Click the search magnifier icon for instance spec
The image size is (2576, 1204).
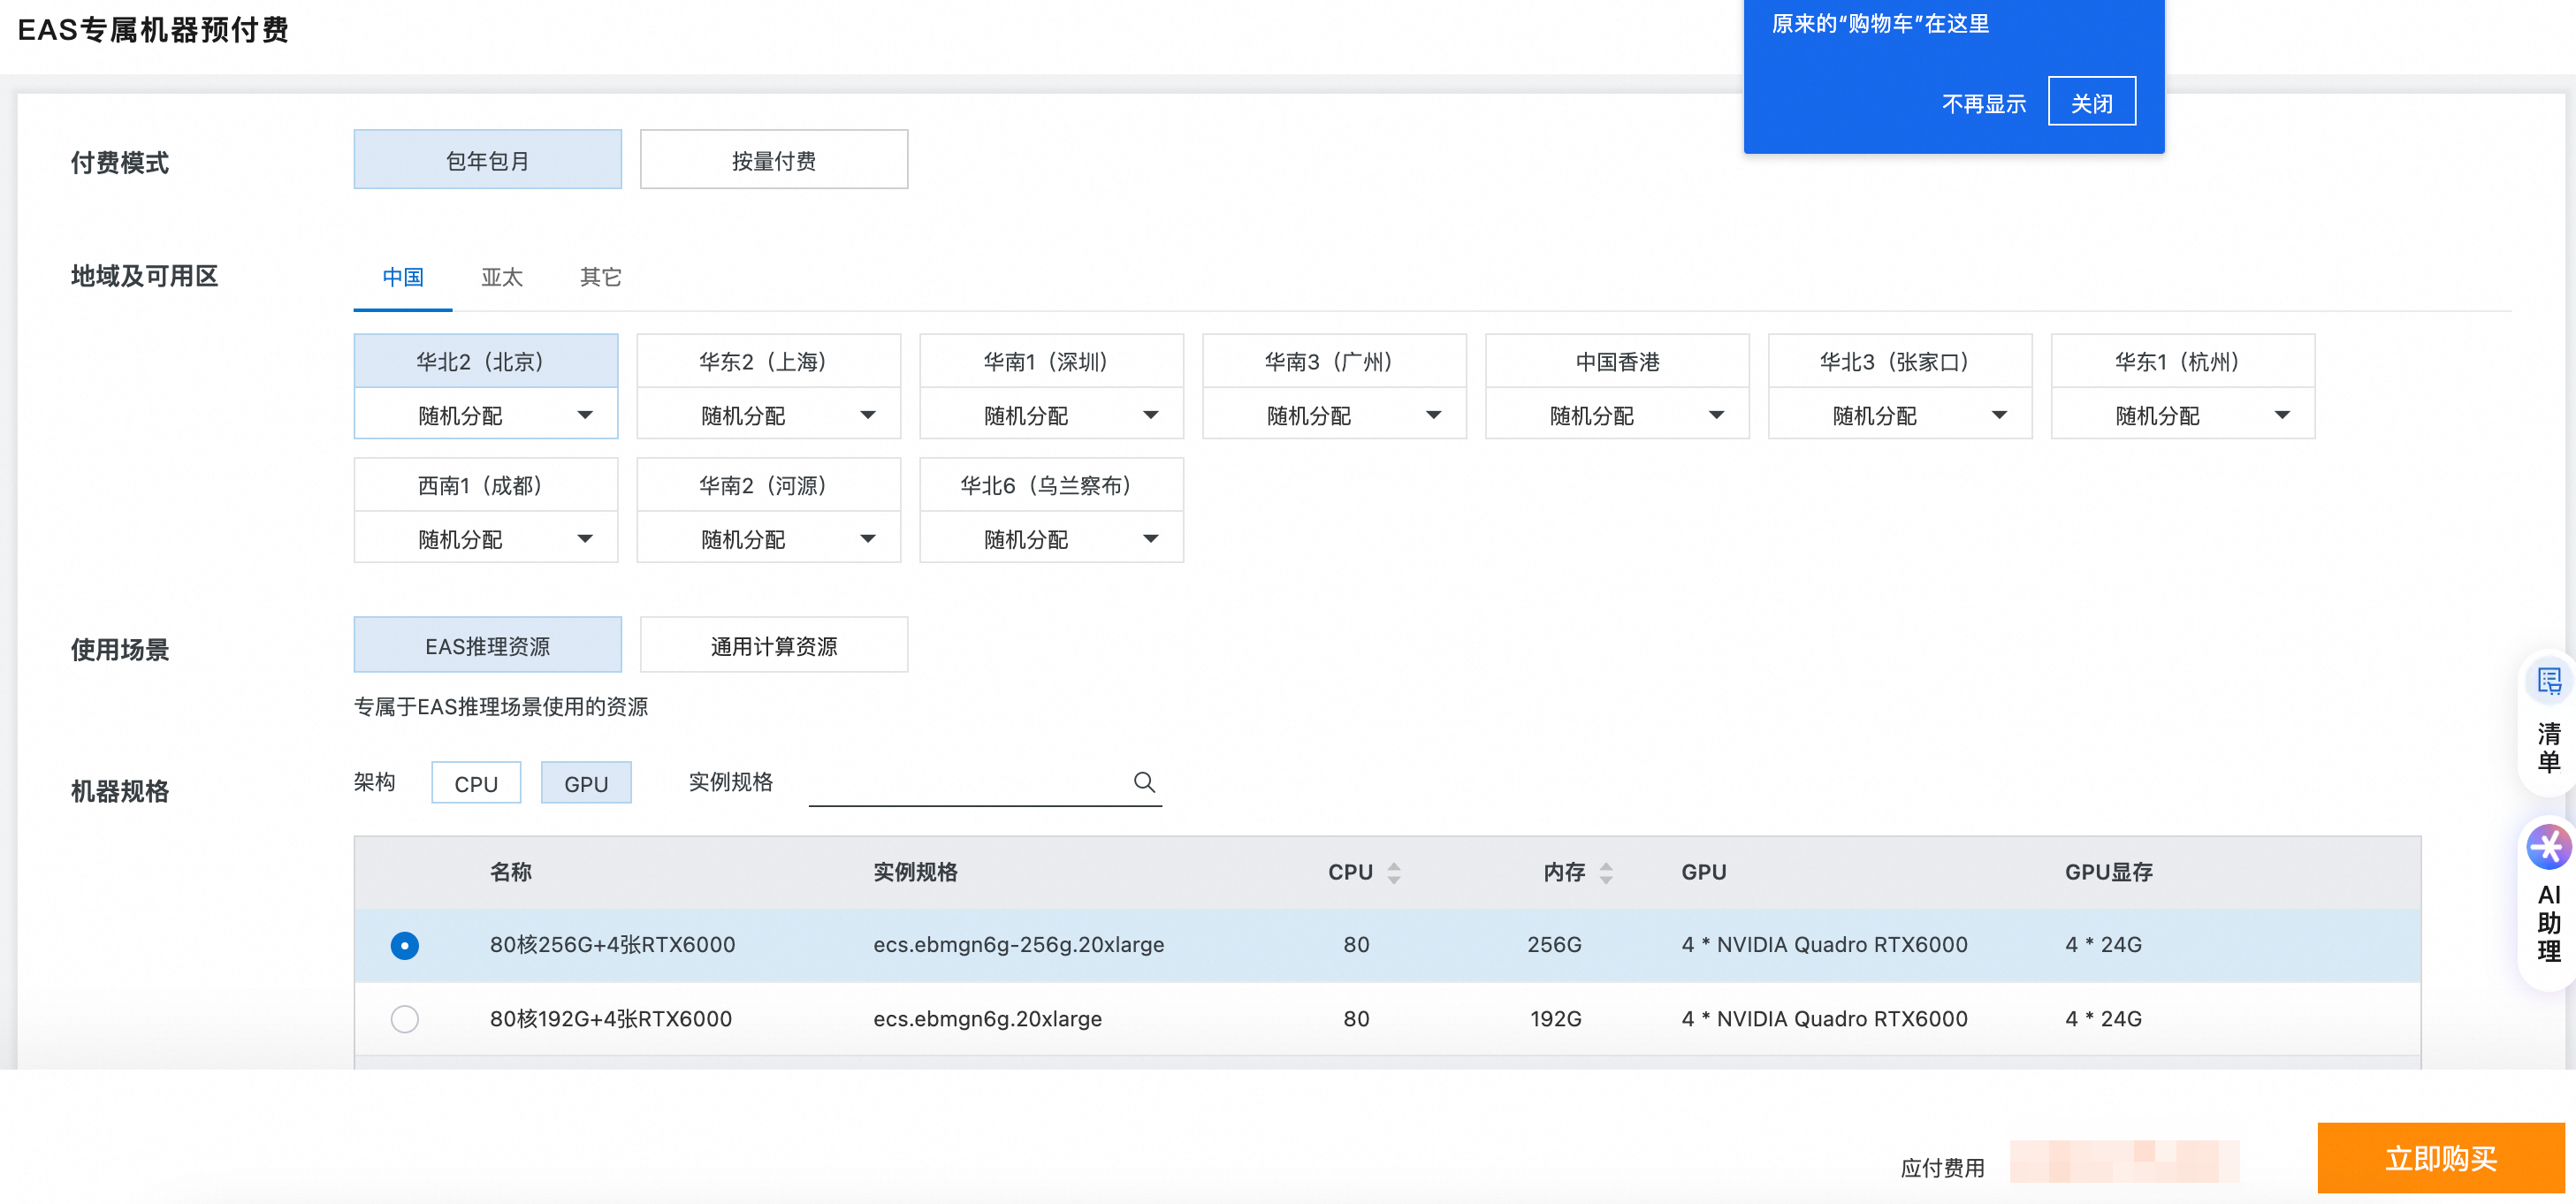point(1144,782)
